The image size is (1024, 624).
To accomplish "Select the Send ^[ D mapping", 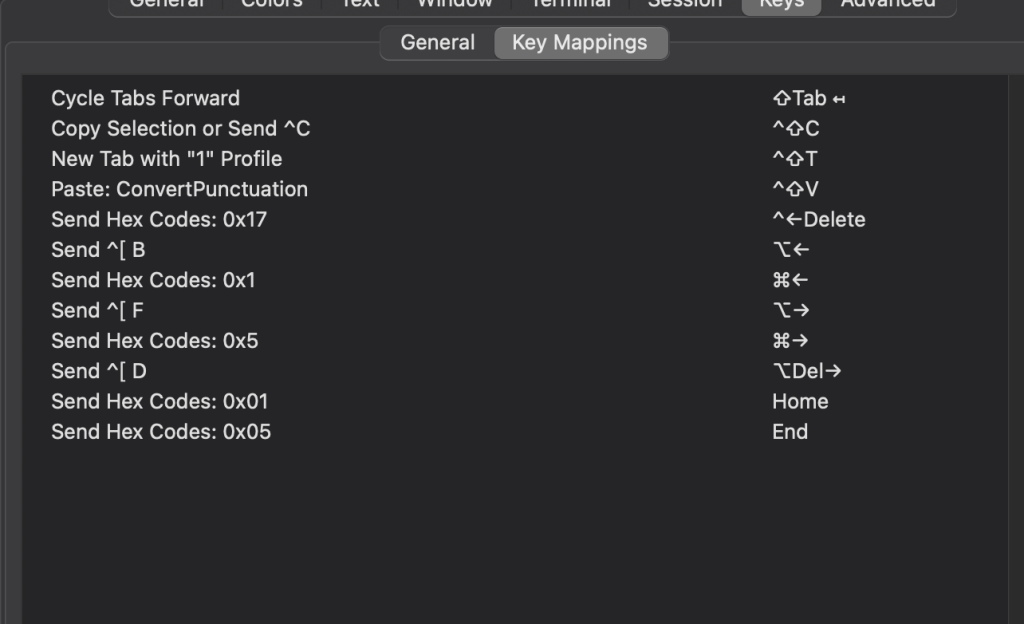I will (515, 371).
